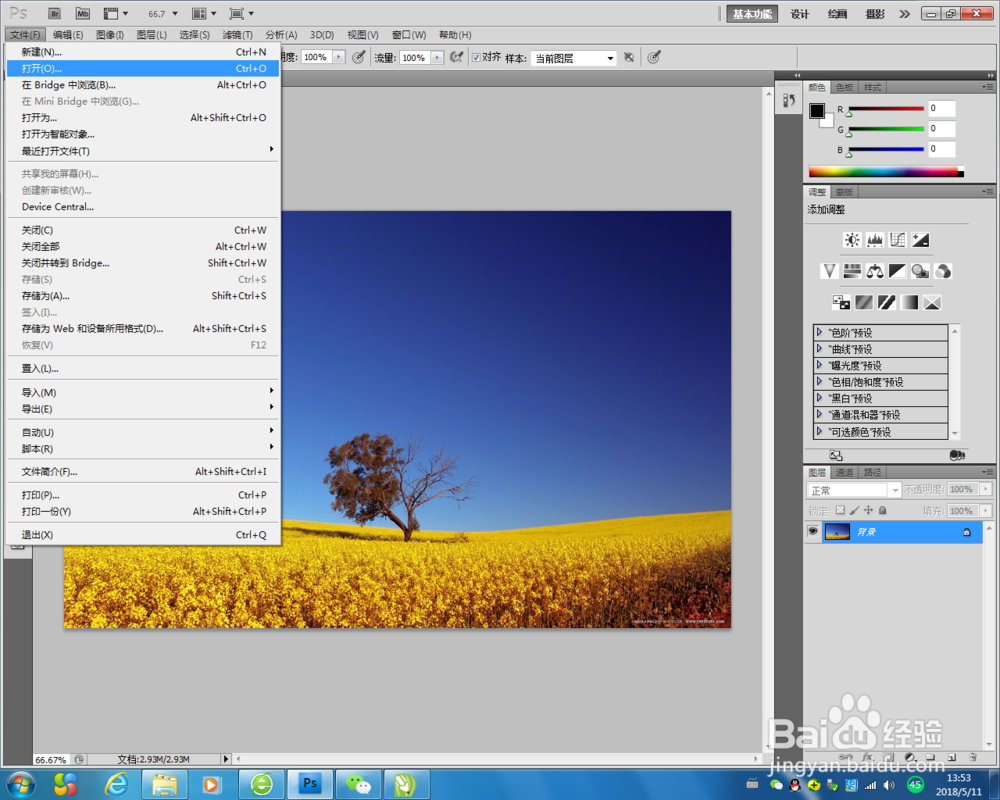Expand the "通道混和器" presets group
The width and height of the screenshot is (1000, 800).
820,415
